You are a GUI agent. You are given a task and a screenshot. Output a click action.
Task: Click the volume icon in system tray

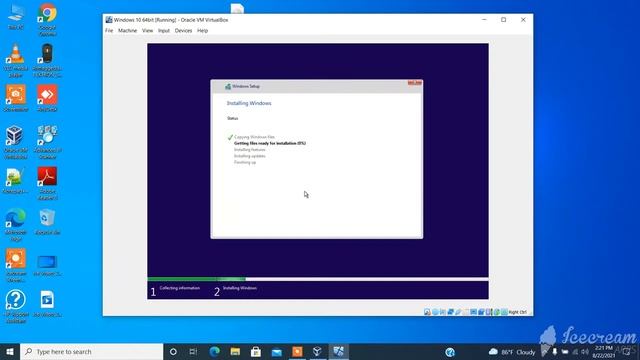585,352
